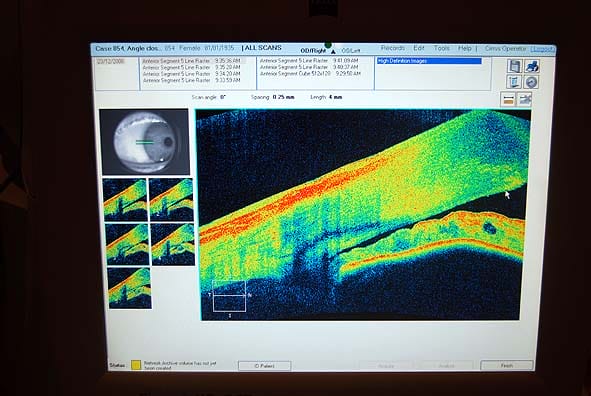Screen dimensions: 591x396
Task: Click the document export icon below save
Action: coord(514,82)
